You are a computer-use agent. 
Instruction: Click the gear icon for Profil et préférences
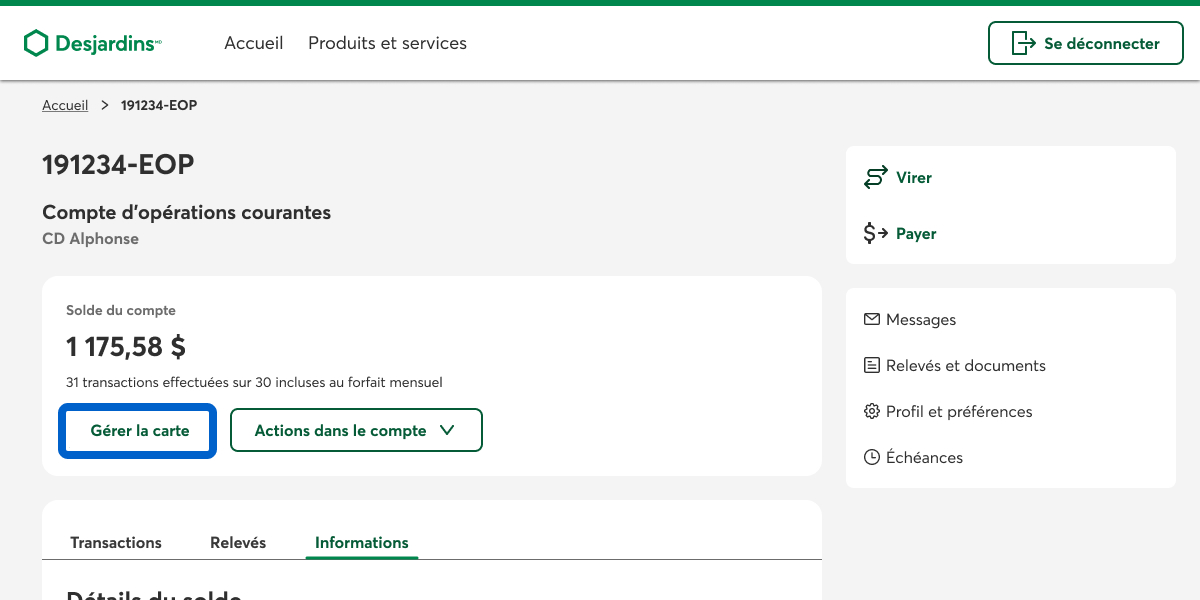point(872,412)
